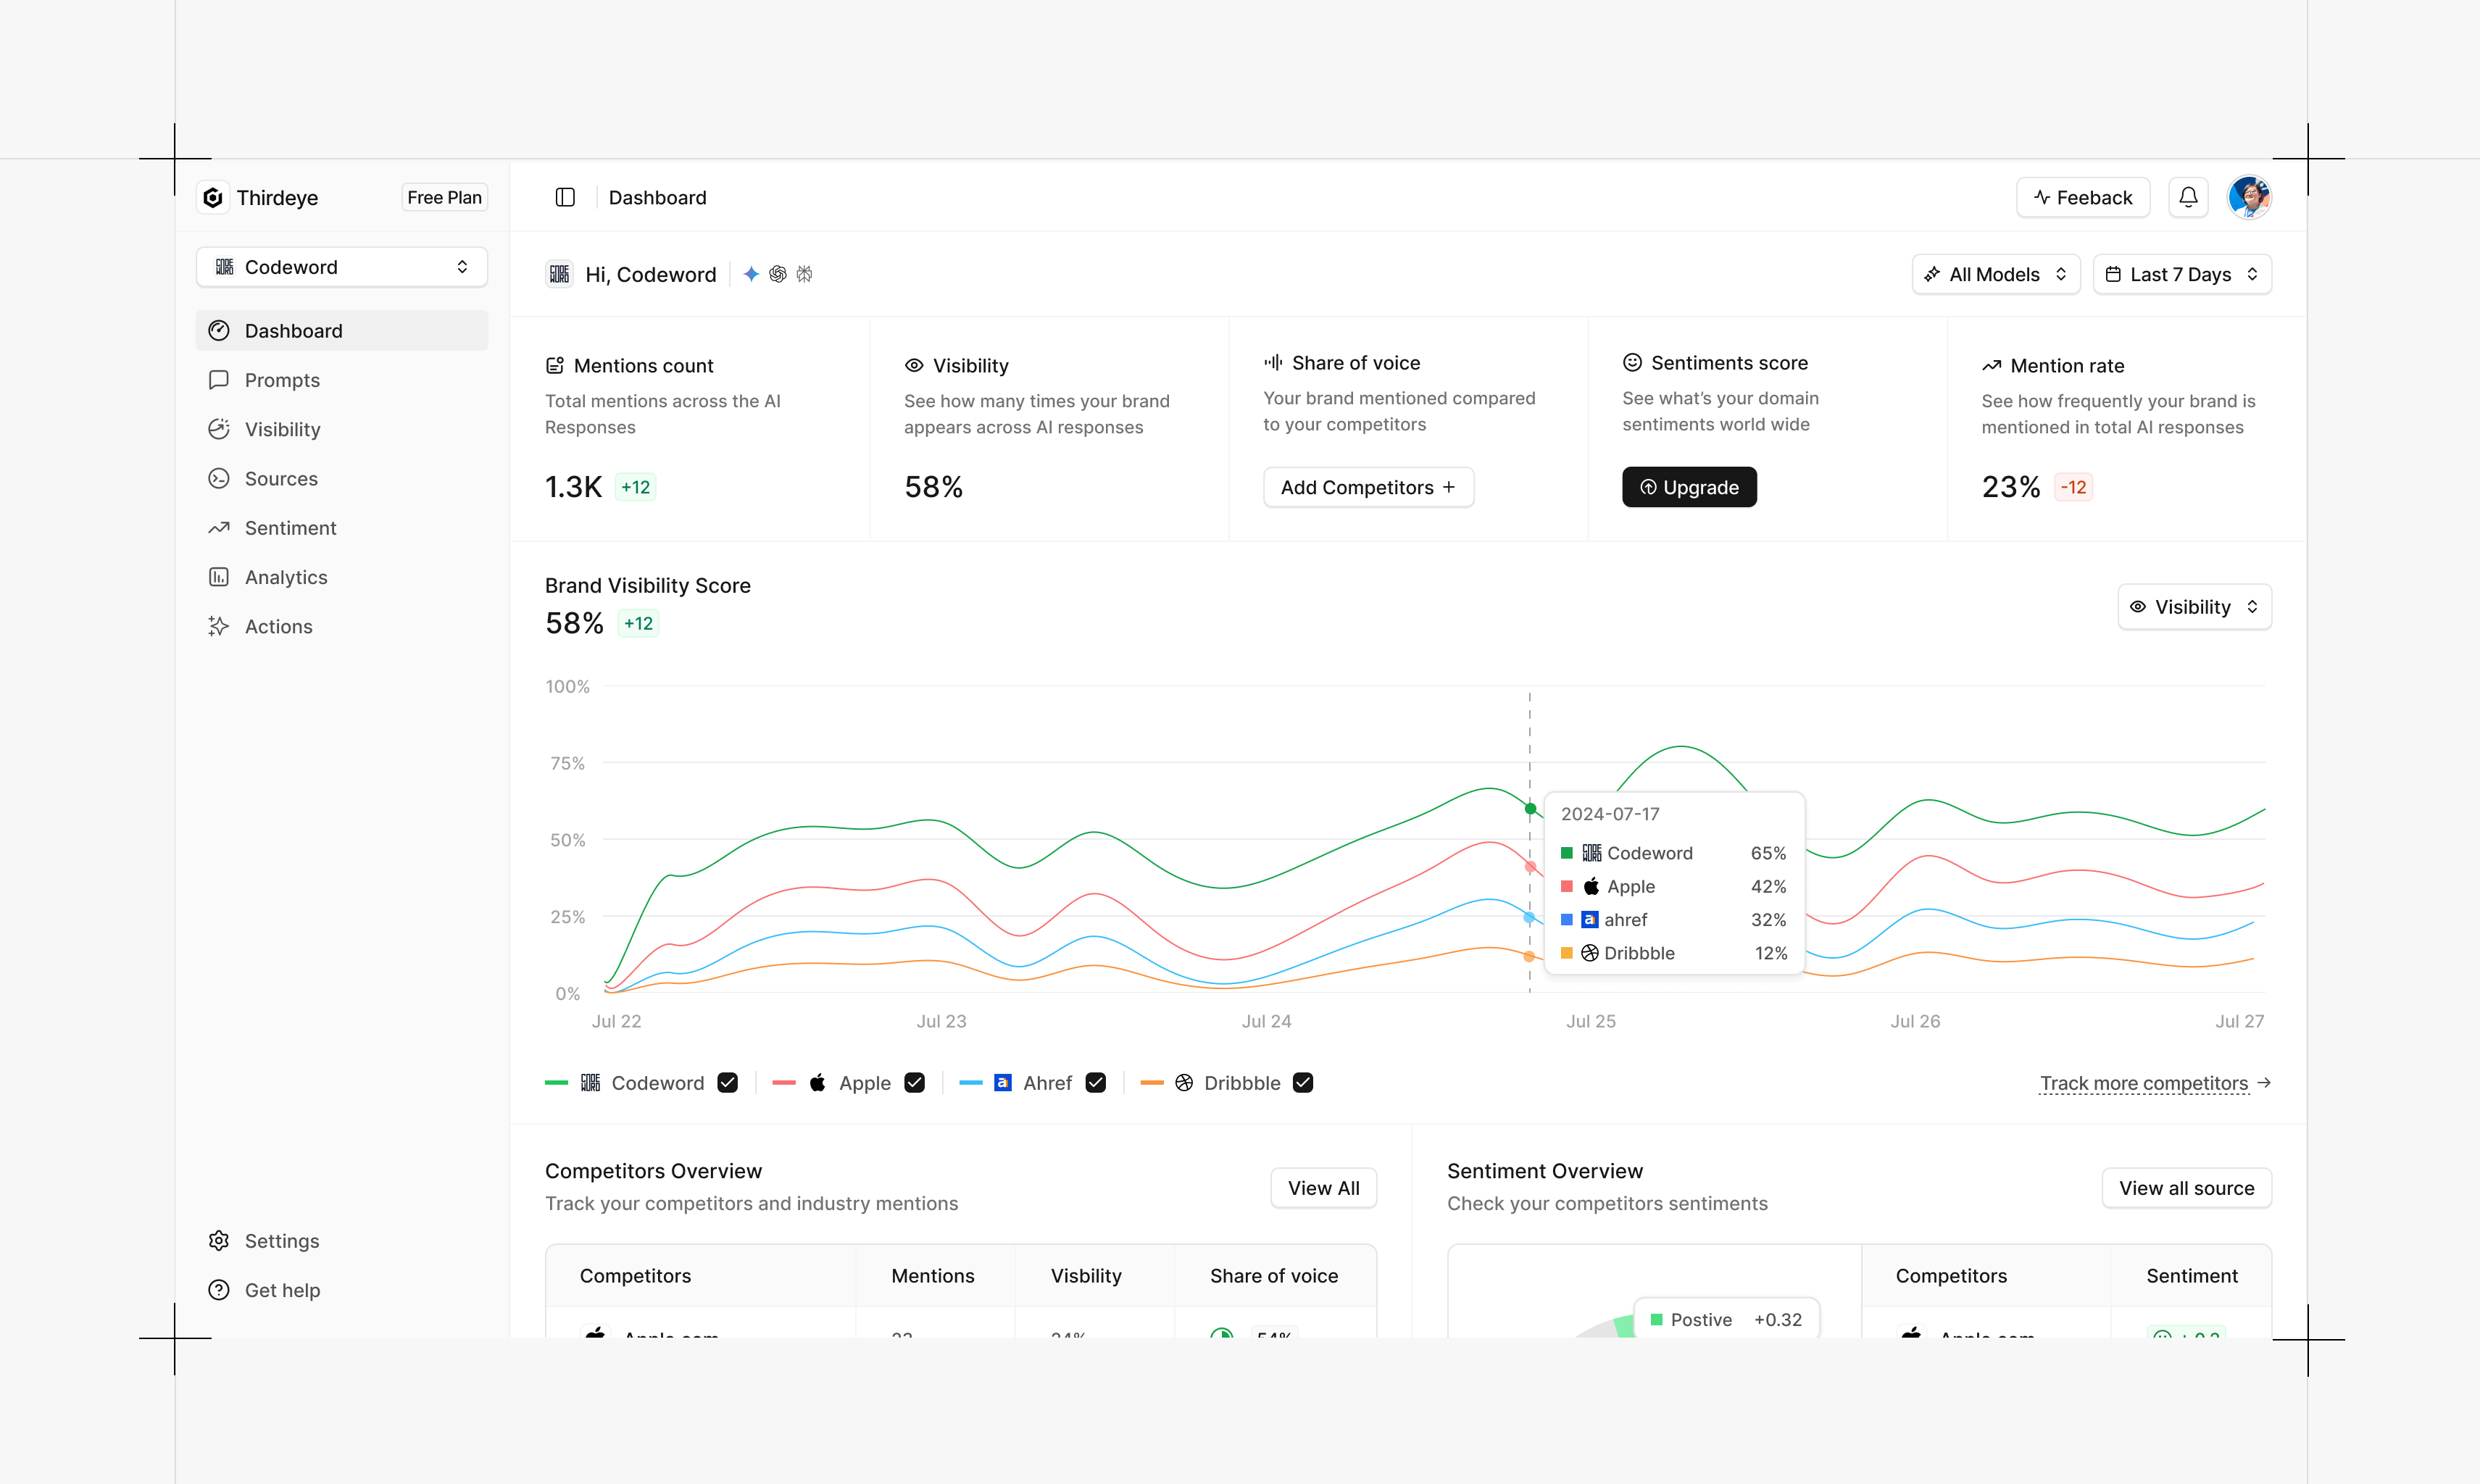This screenshot has width=2480, height=1484.
Task: Click the blue Gemini sparkle icon
Action: coord(751,274)
